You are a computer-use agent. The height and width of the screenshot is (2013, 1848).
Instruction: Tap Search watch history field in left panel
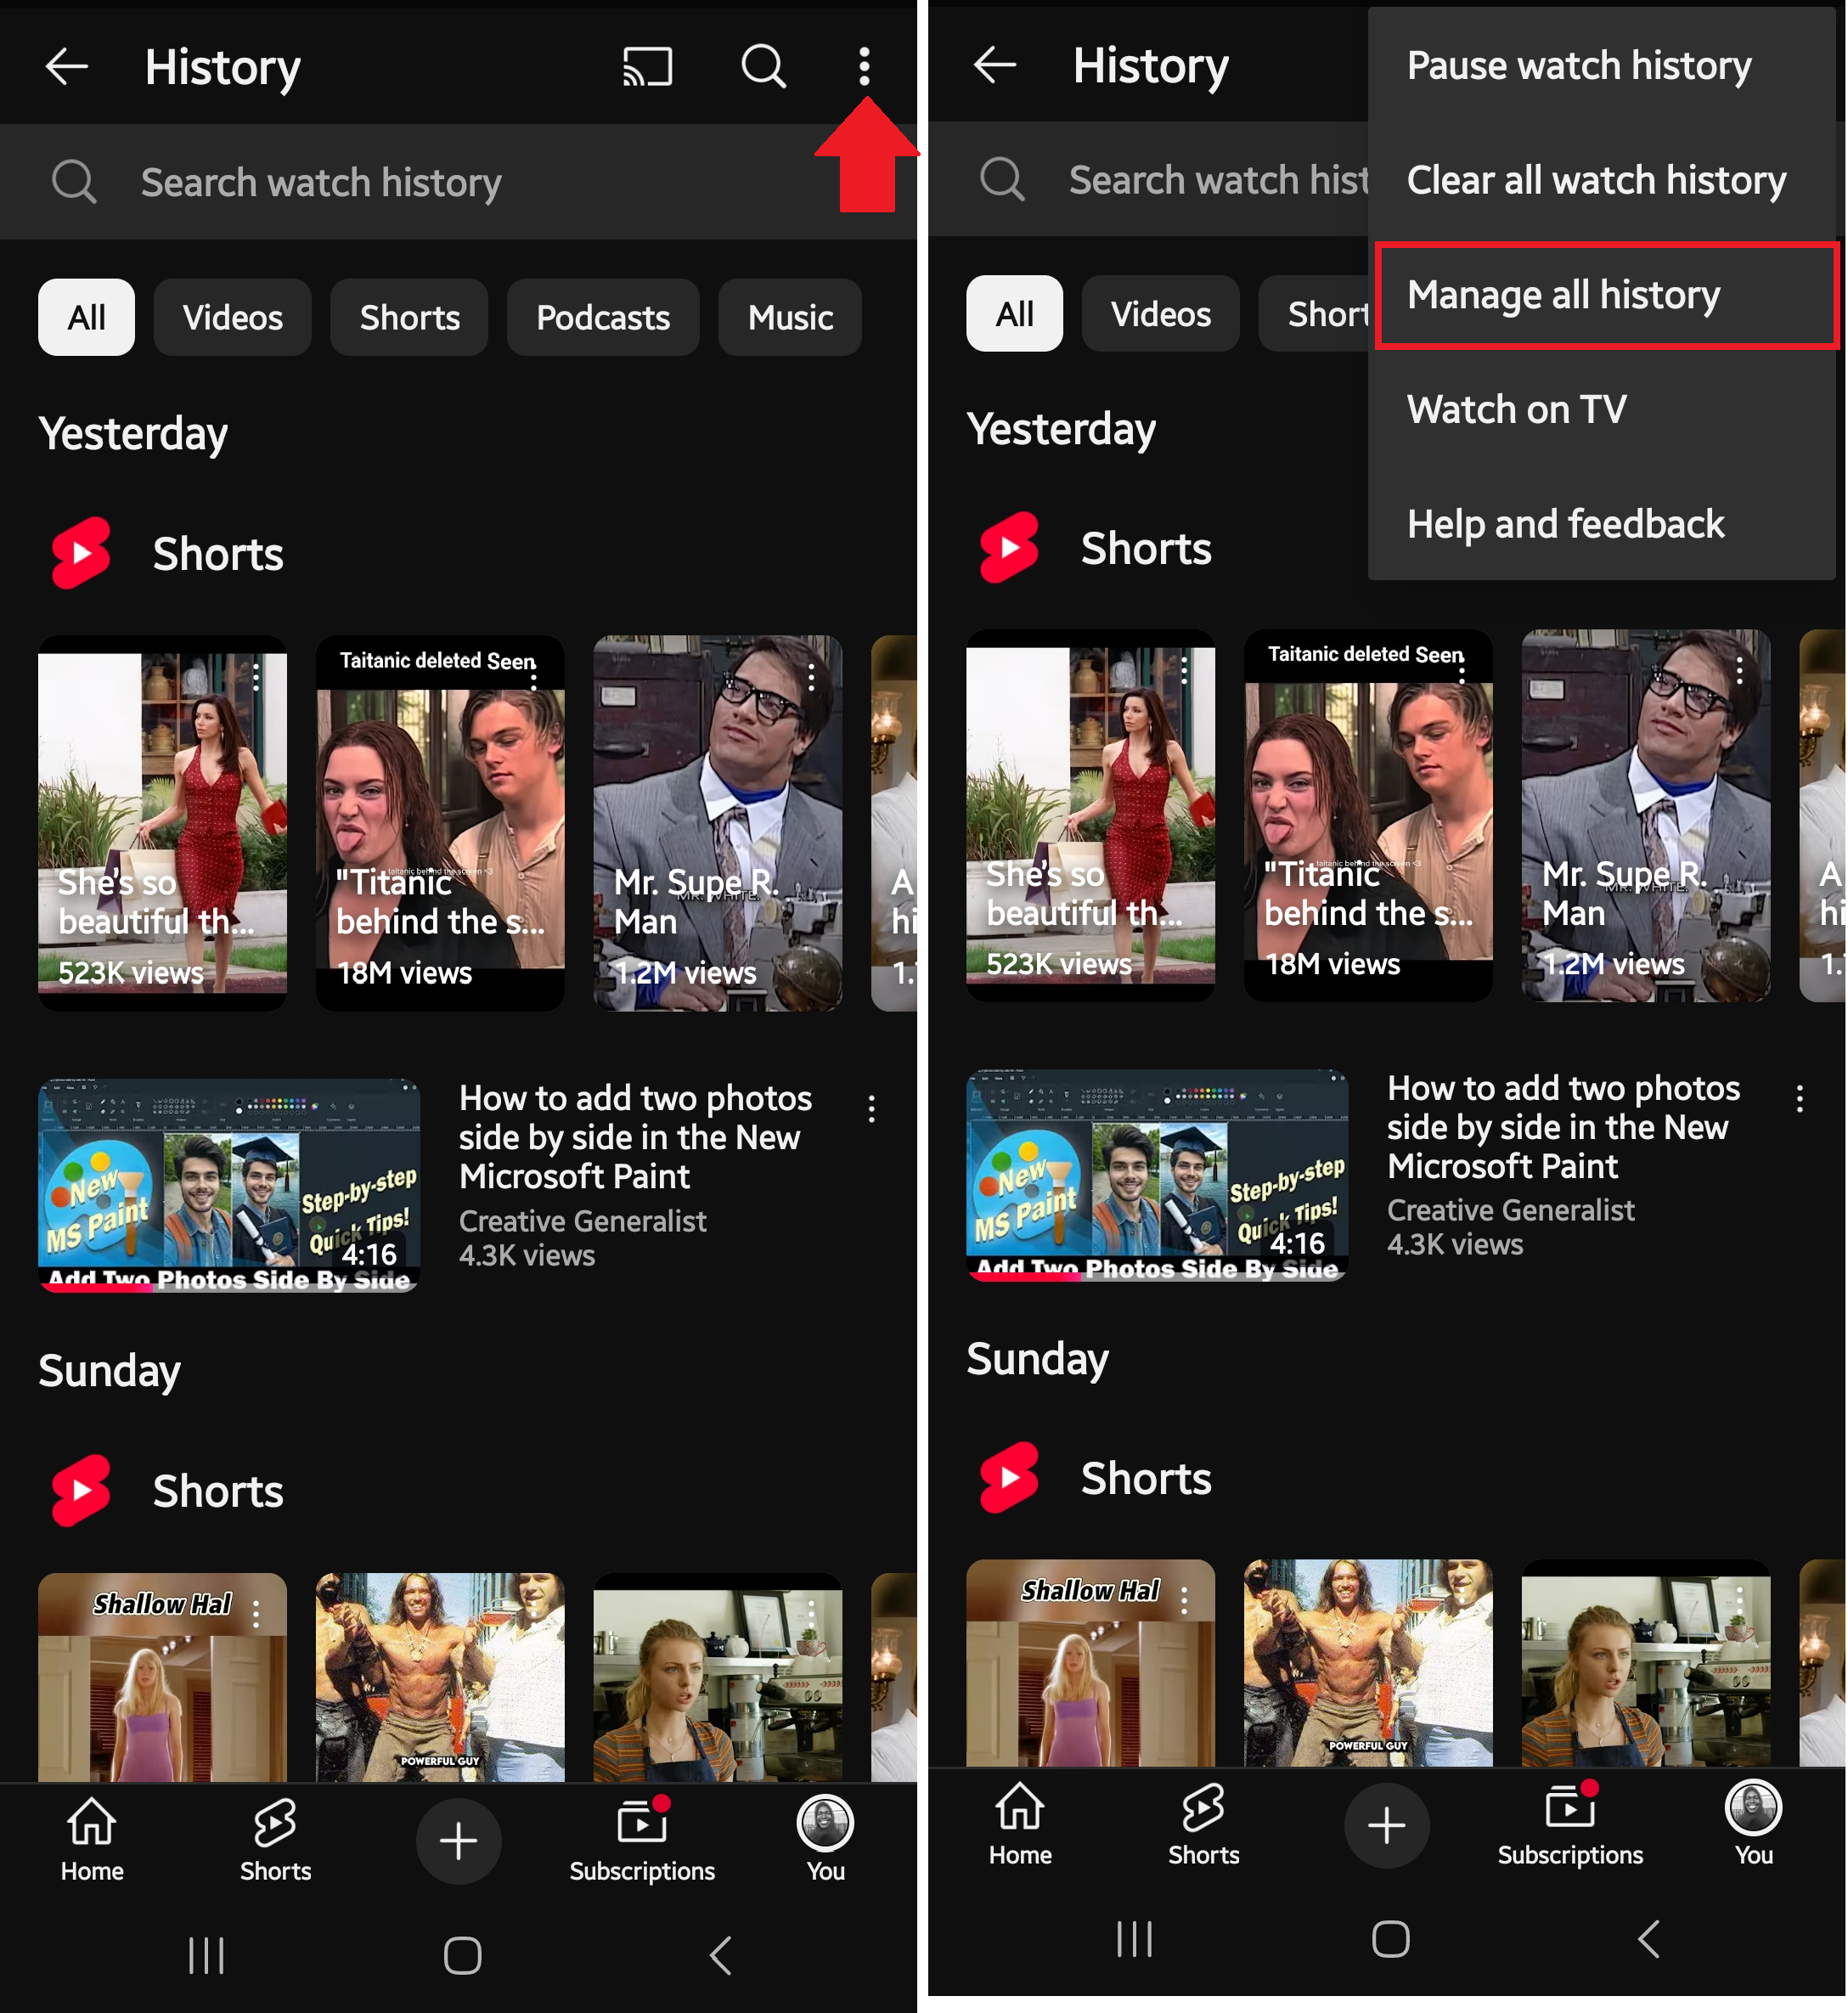pyautogui.click(x=320, y=183)
